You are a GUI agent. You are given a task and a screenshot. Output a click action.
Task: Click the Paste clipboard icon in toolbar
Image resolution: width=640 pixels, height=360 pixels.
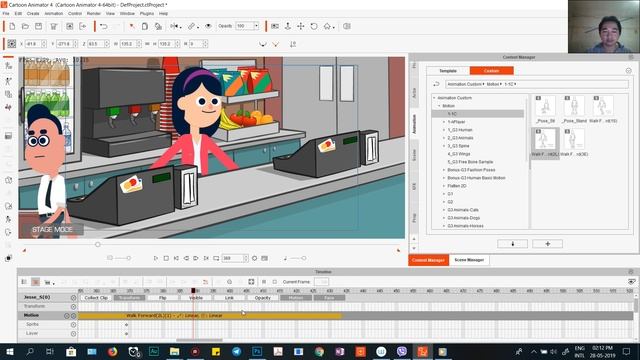(x=145, y=26)
